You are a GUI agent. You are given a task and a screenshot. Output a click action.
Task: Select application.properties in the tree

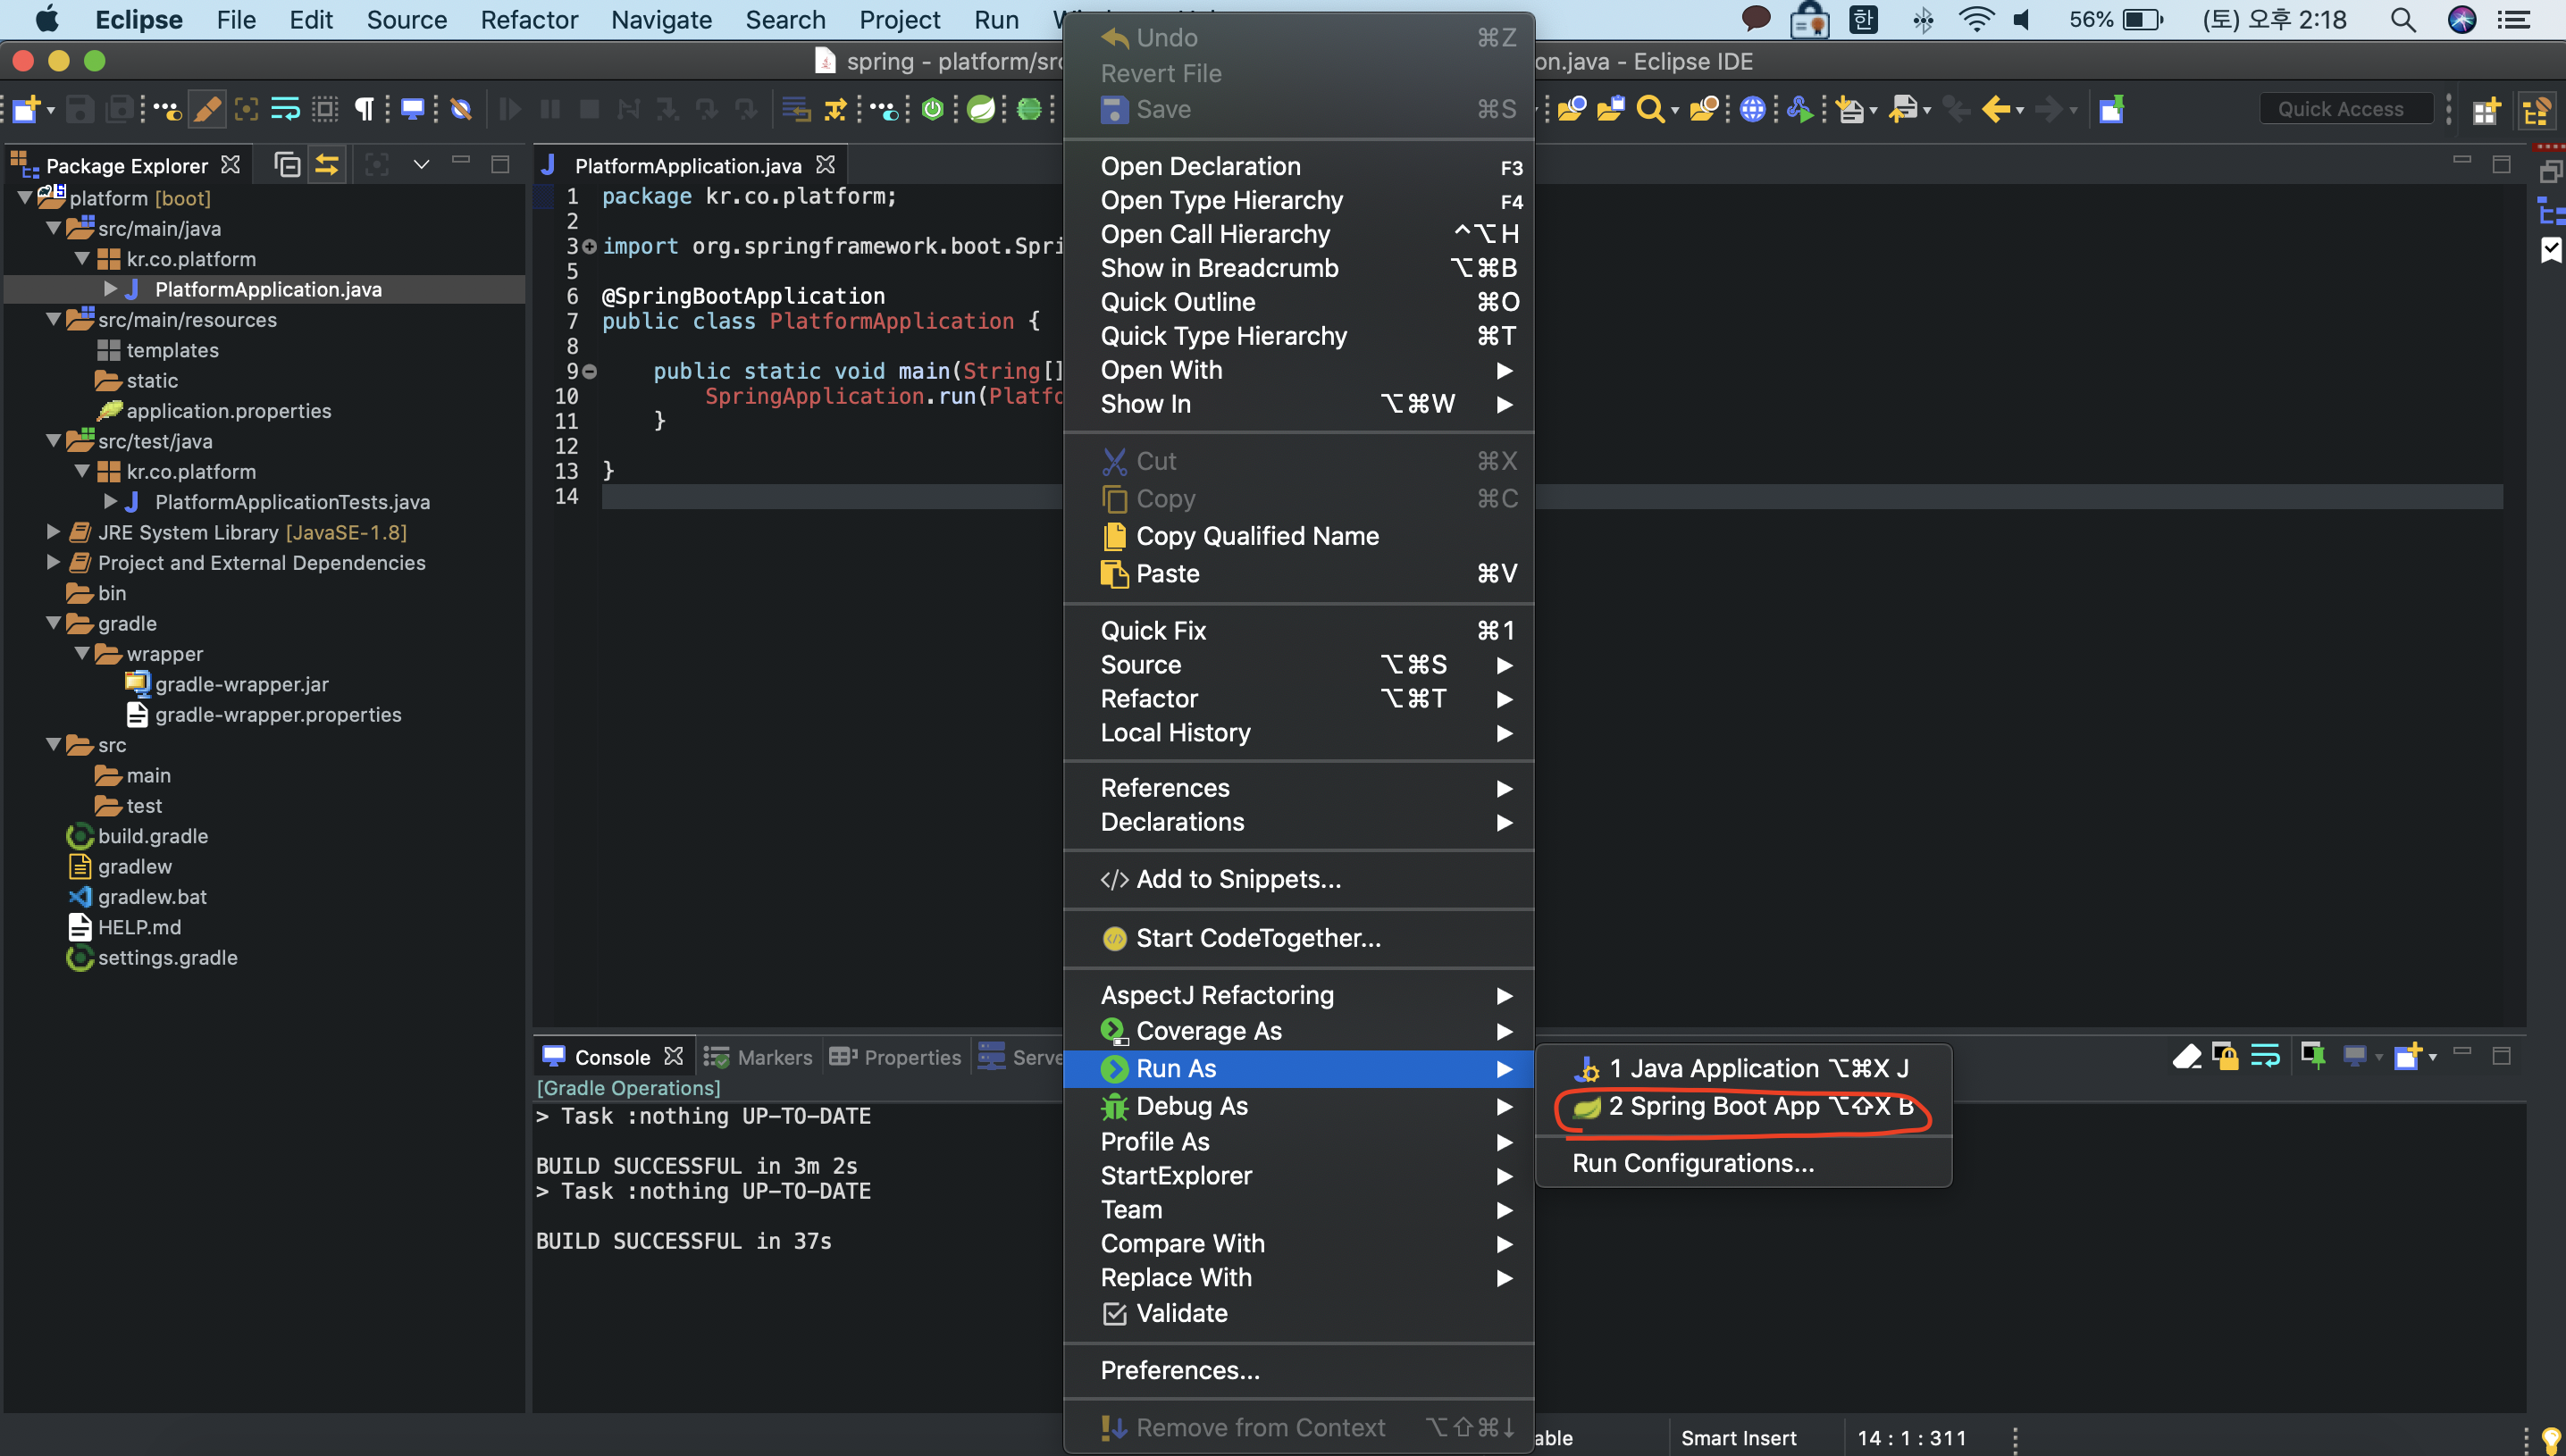229,411
